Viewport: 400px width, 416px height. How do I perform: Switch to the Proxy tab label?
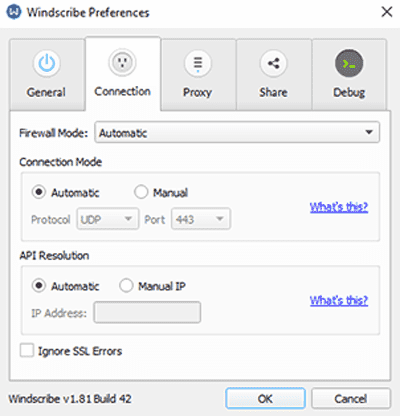[x=197, y=92]
